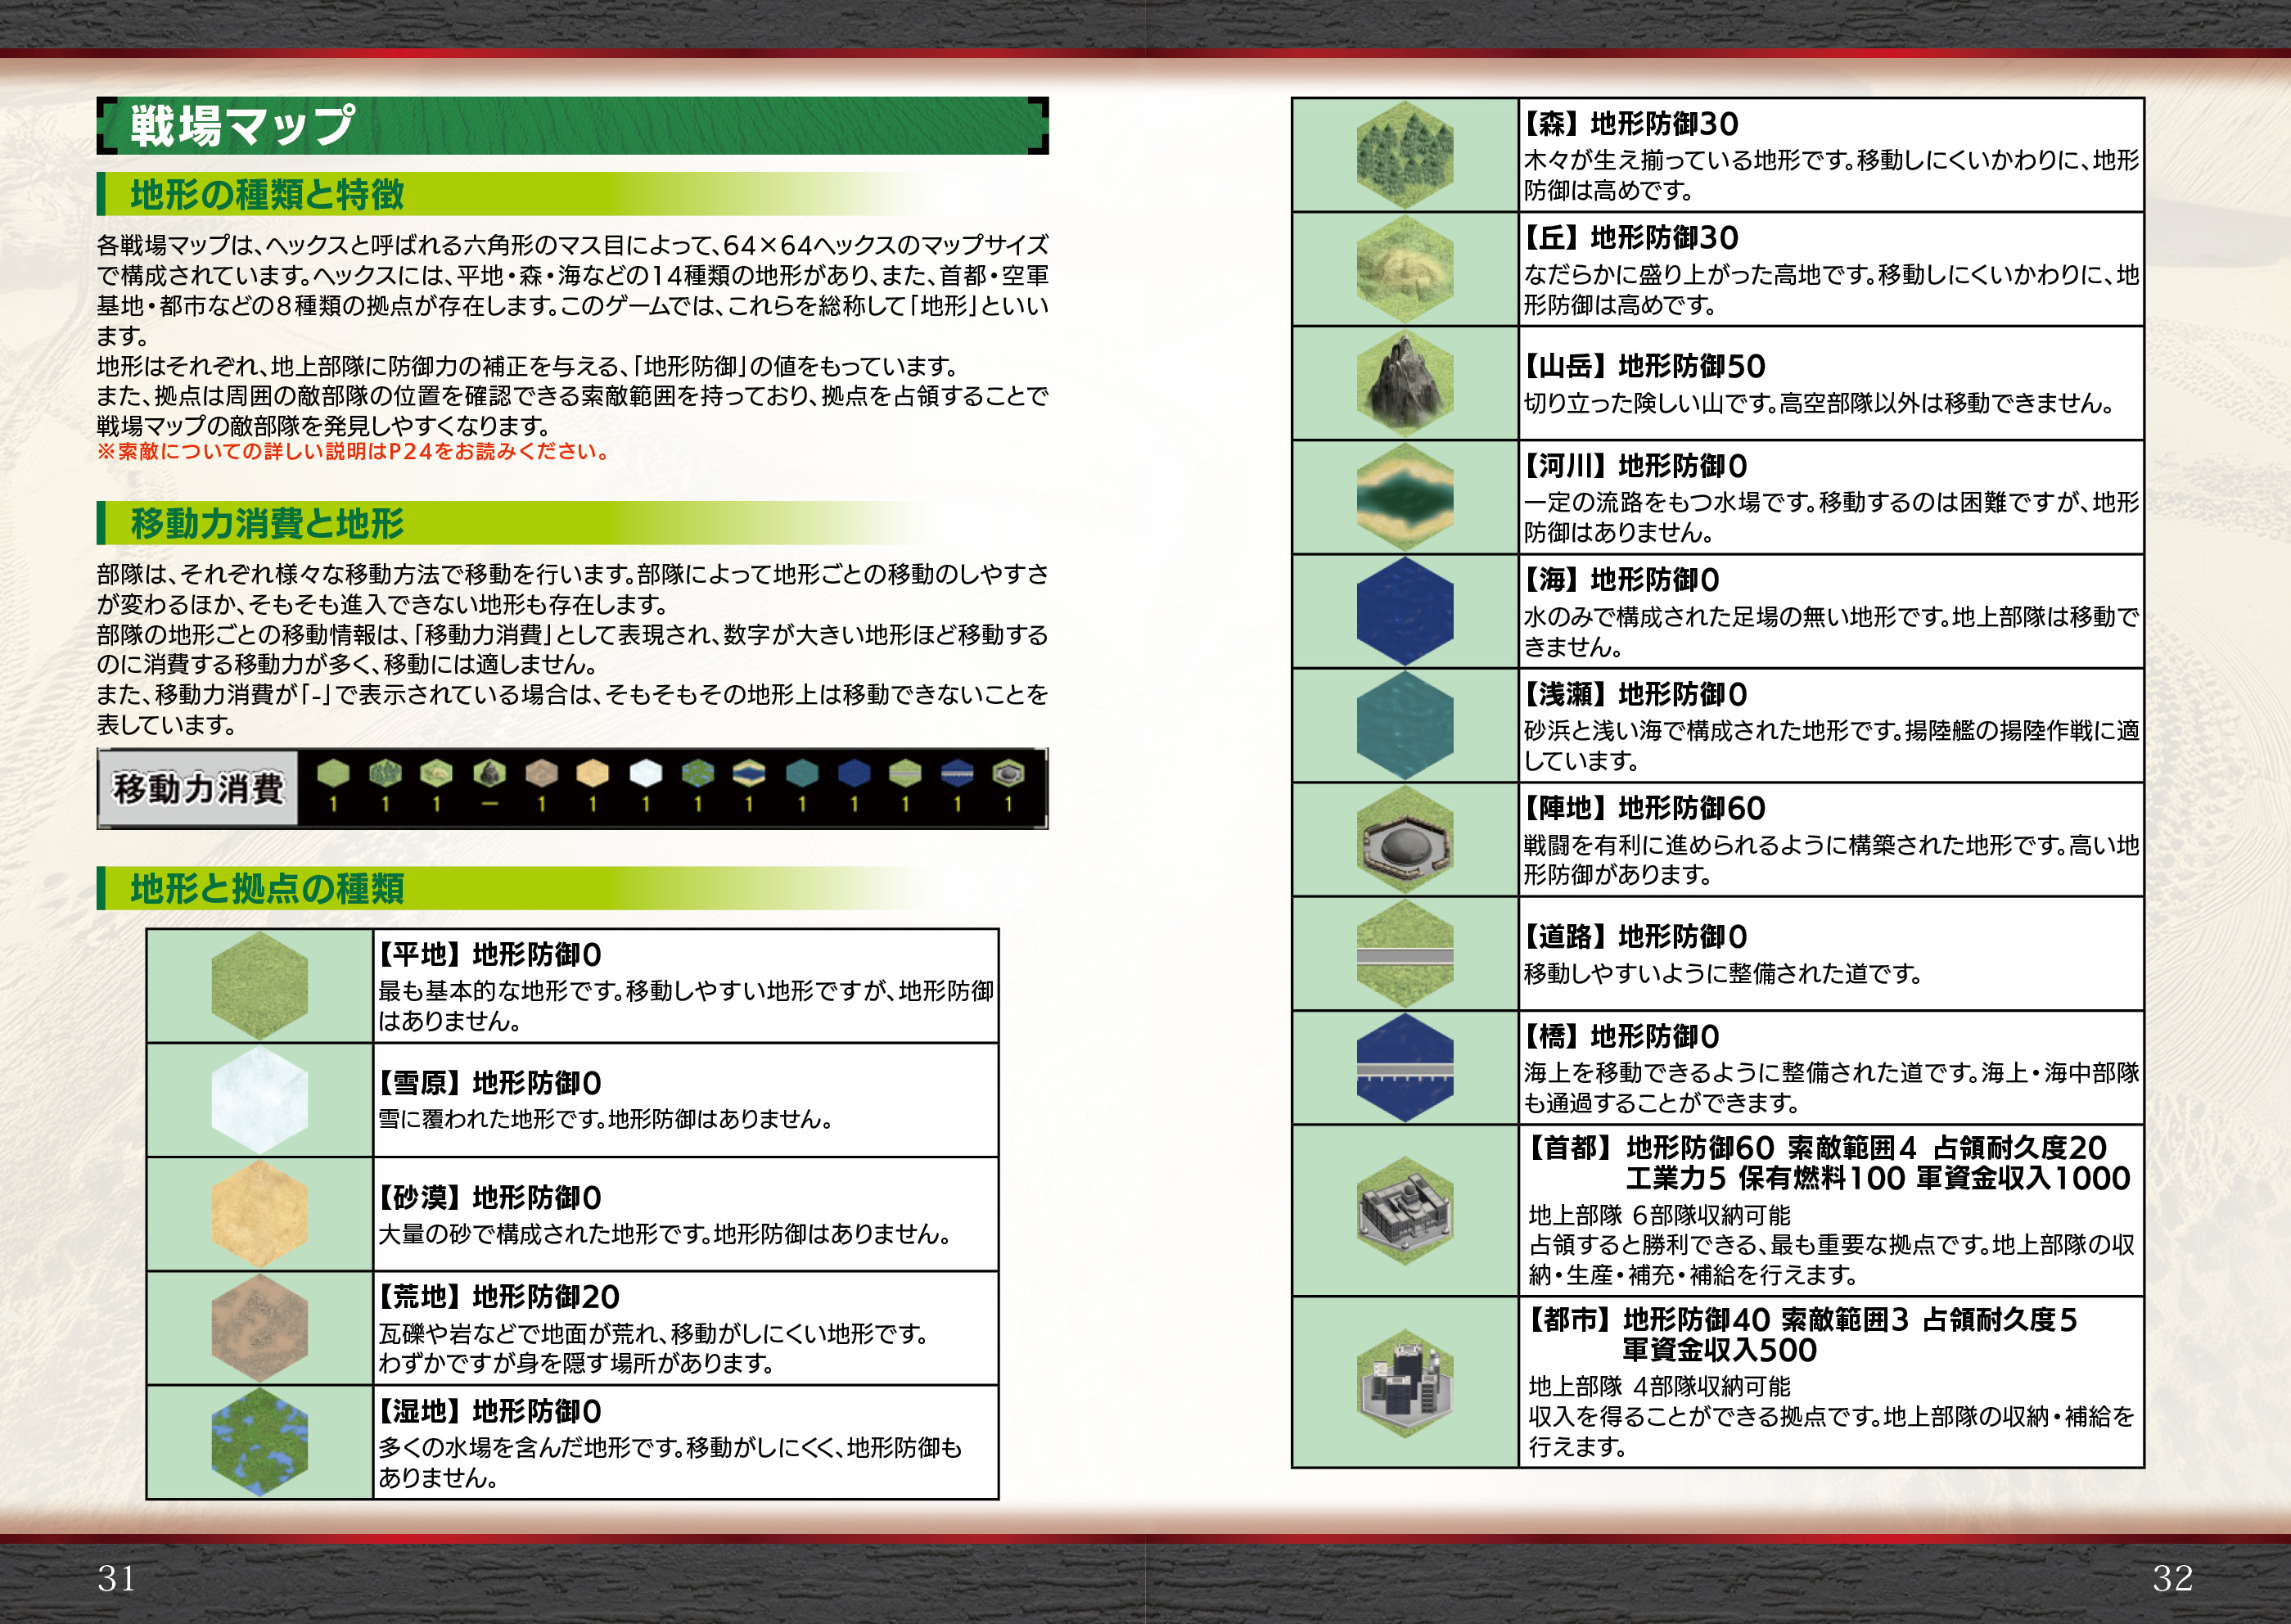Click page number 32
Viewport: 2291px width, 1624px height.
pyautogui.click(x=2172, y=1578)
